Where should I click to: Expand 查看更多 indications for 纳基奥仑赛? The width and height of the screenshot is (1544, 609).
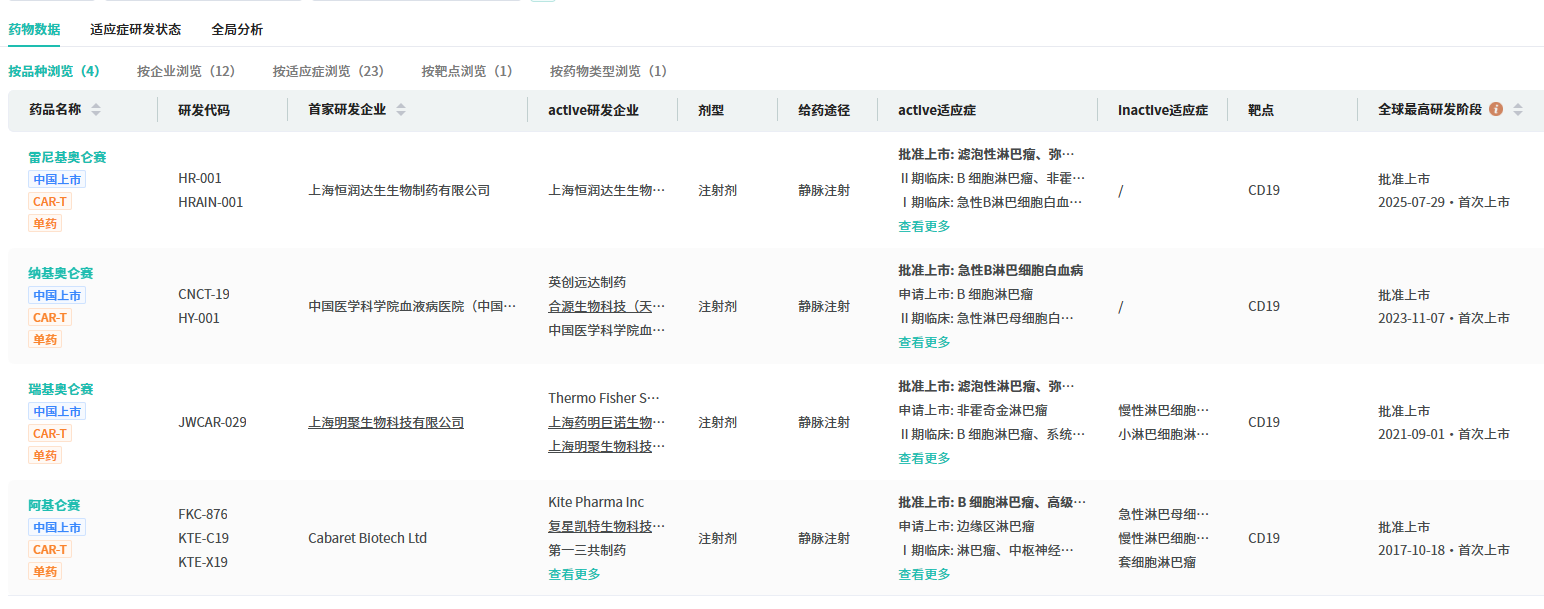(x=924, y=342)
